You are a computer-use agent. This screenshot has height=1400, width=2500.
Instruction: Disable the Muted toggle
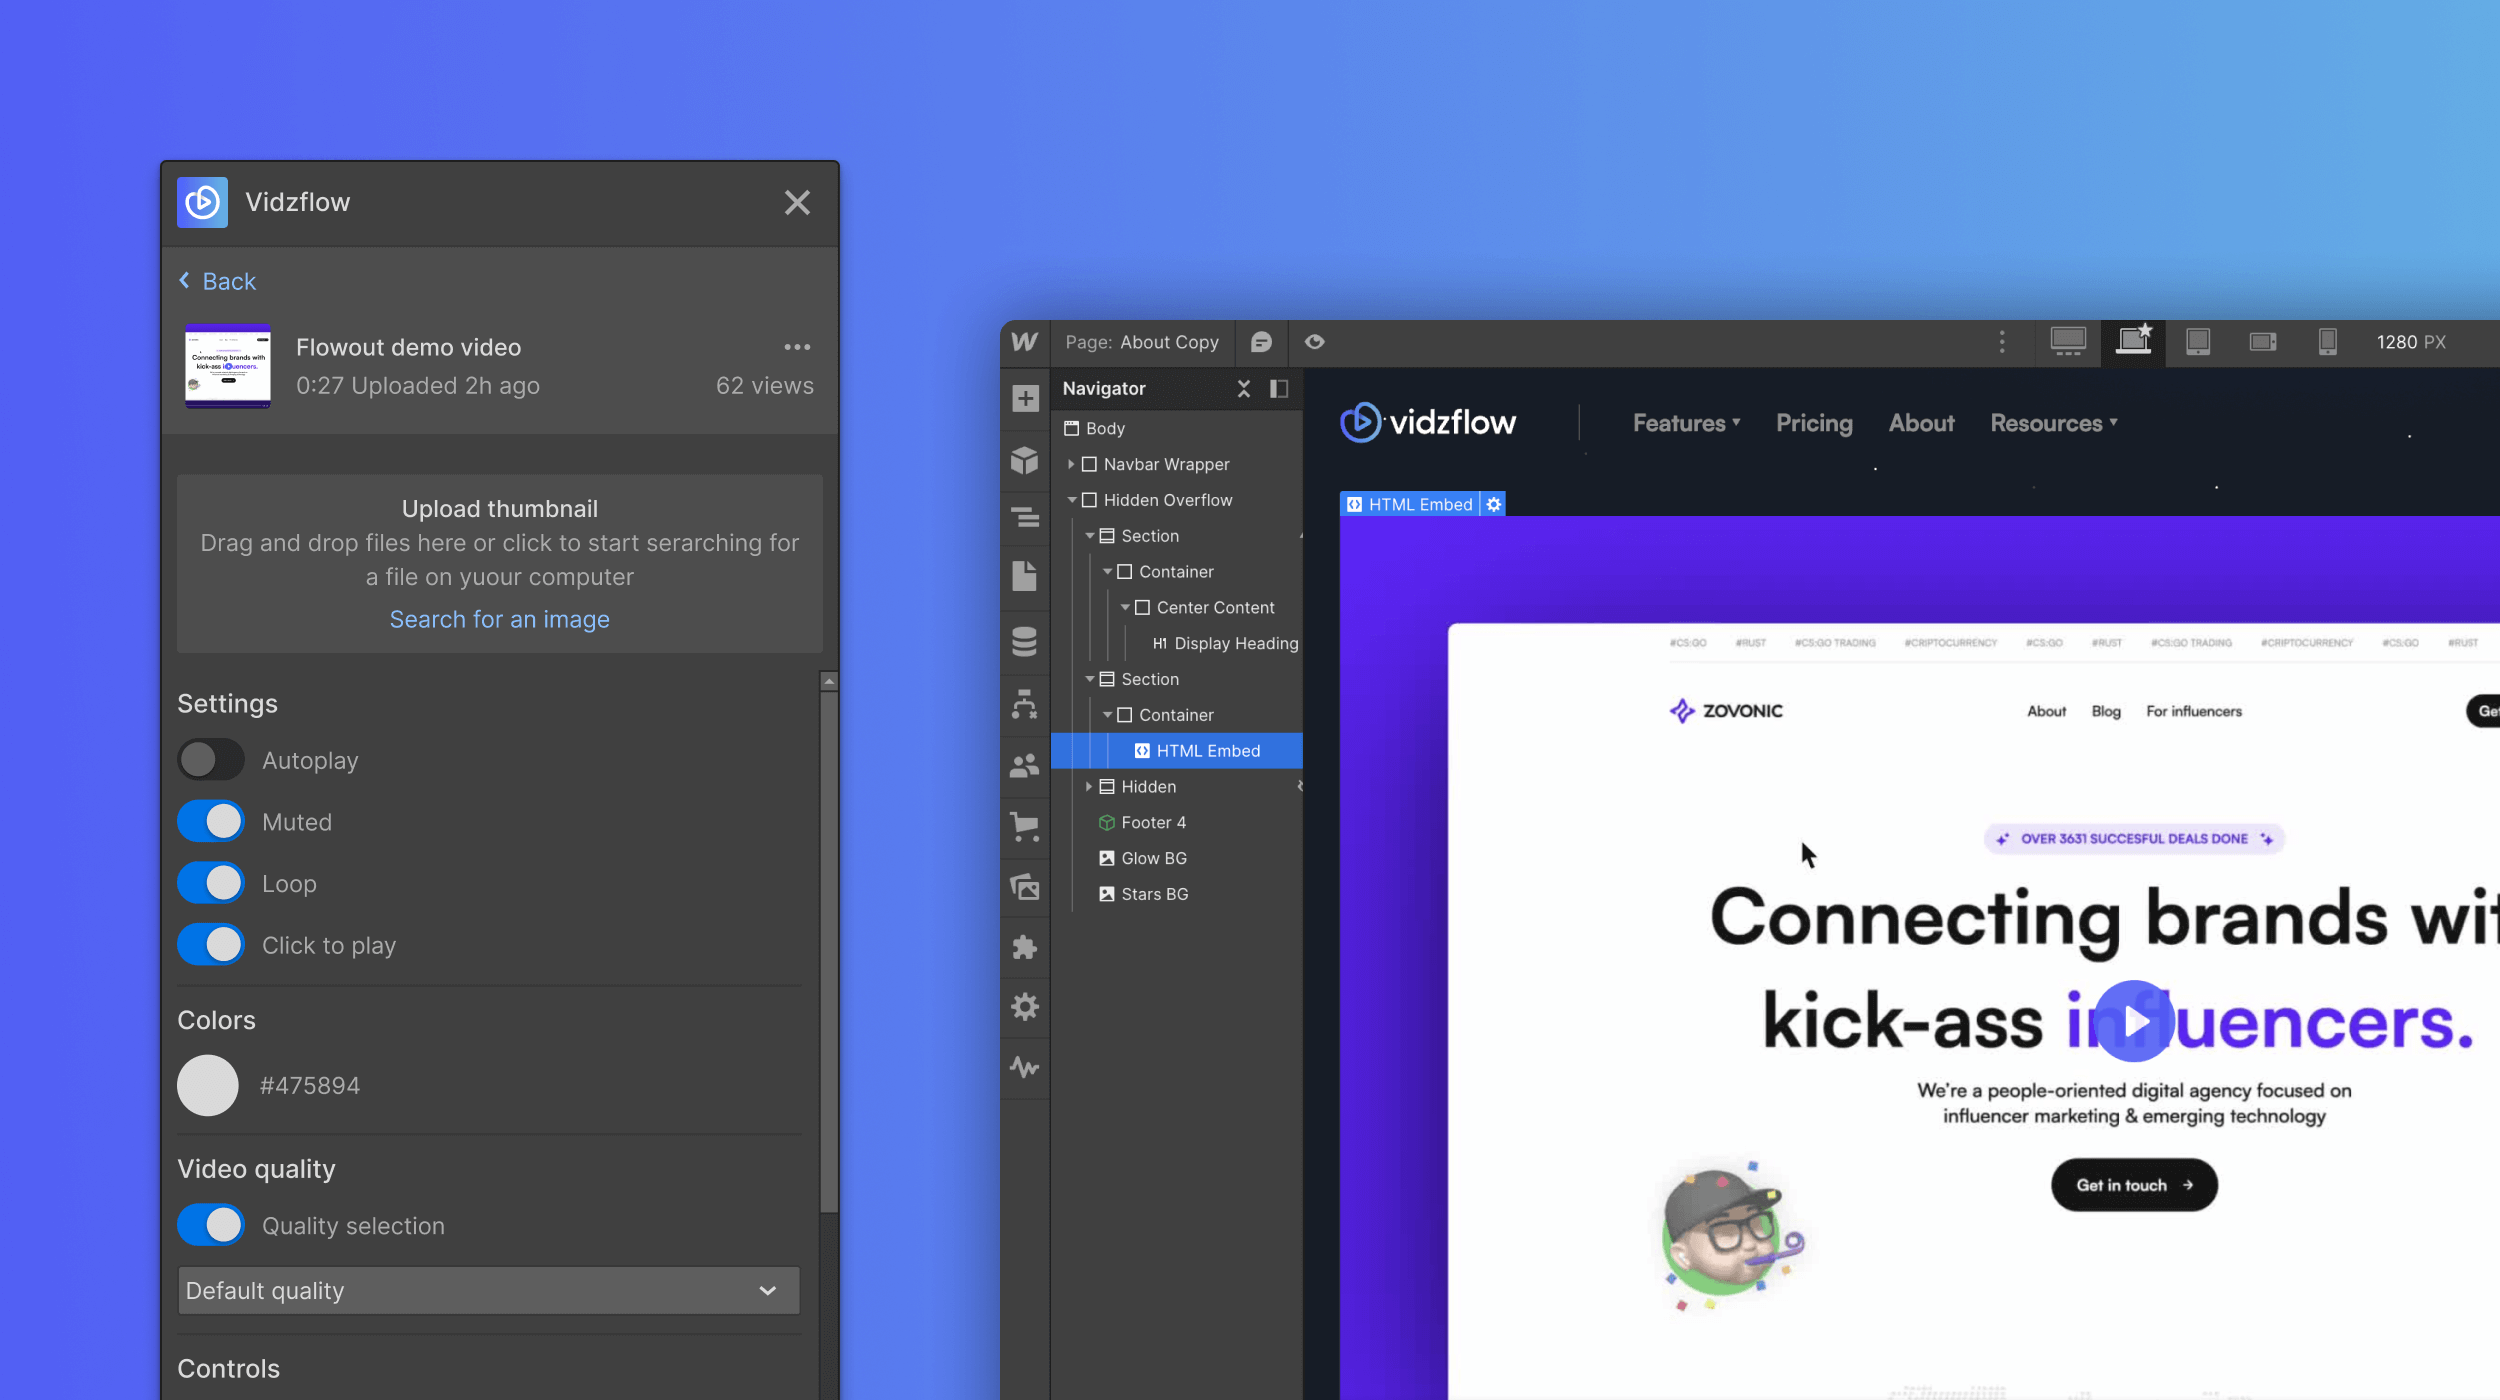[x=210, y=821]
